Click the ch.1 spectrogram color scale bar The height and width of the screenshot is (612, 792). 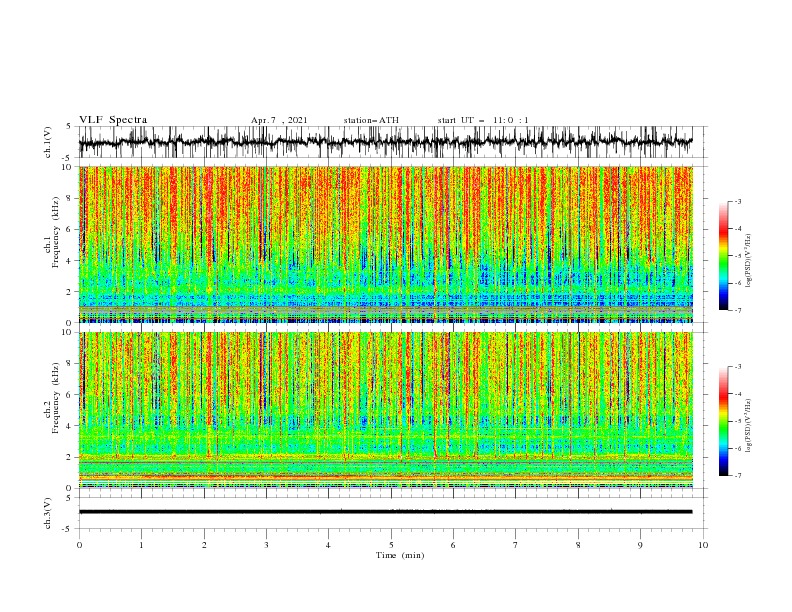point(723,256)
